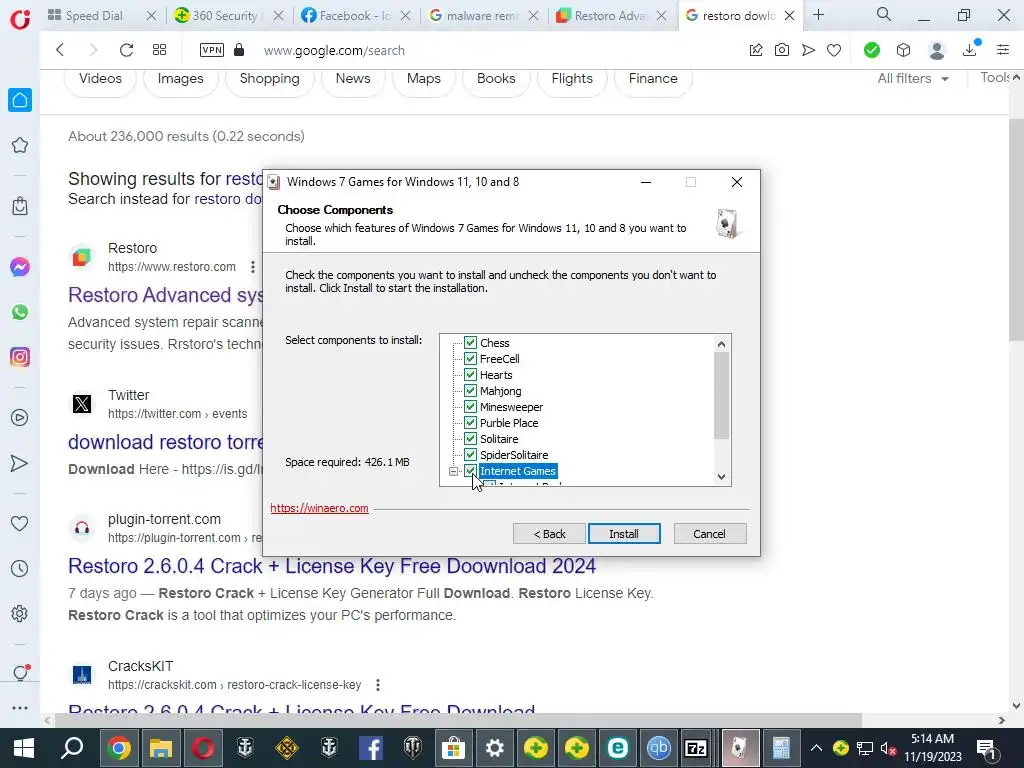Image resolution: width=1024 pixels, height=768 pixels.
Task: Click the Back button in installer
Action: [549, 534]
